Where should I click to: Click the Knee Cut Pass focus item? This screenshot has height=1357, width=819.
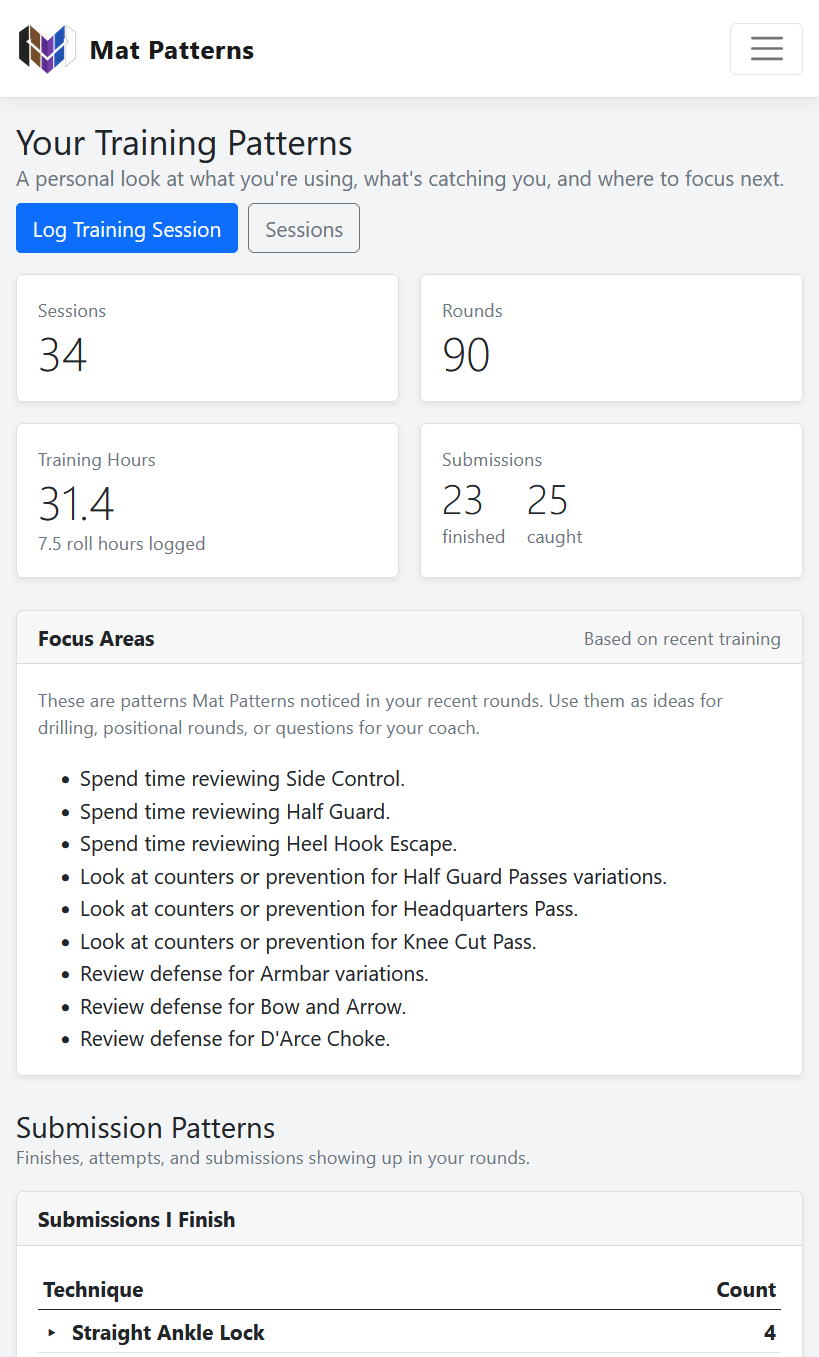click(x=308, y=941)
